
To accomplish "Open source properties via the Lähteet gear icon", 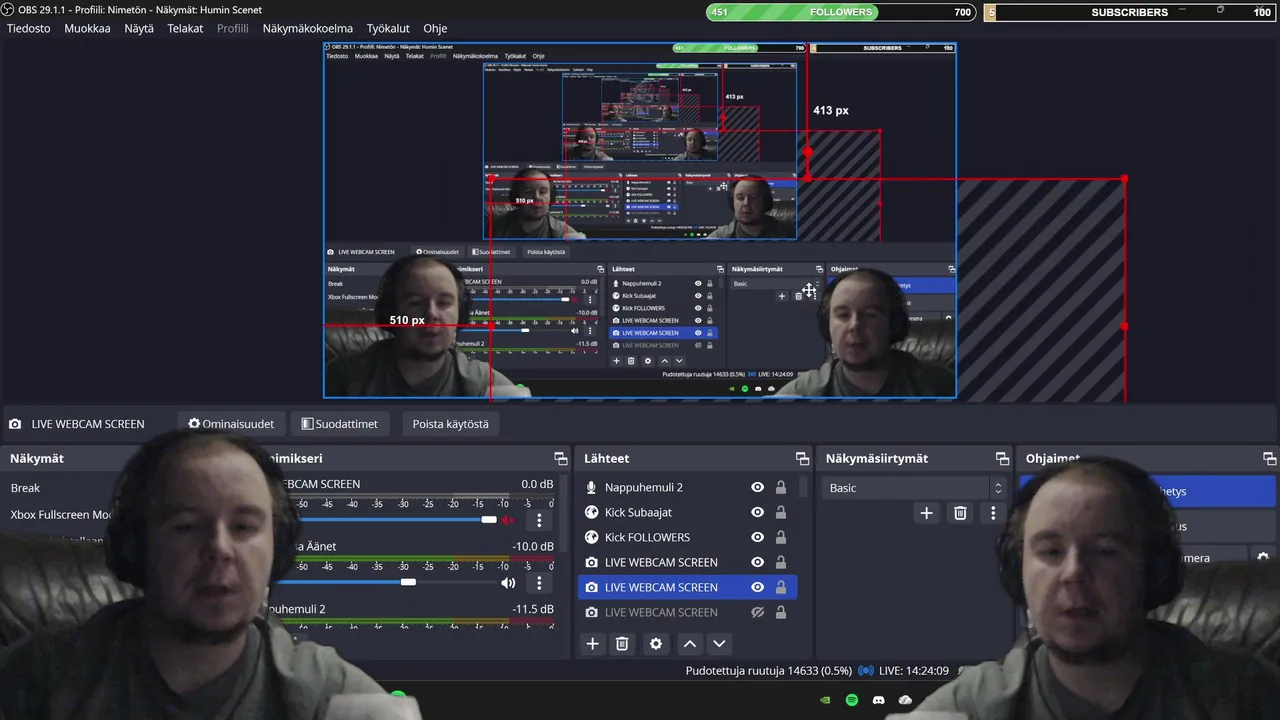I will coord(656,644).
